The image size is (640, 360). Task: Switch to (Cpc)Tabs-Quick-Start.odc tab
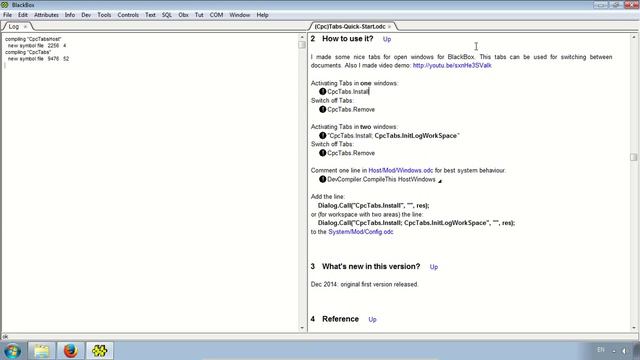pos(350,27)
